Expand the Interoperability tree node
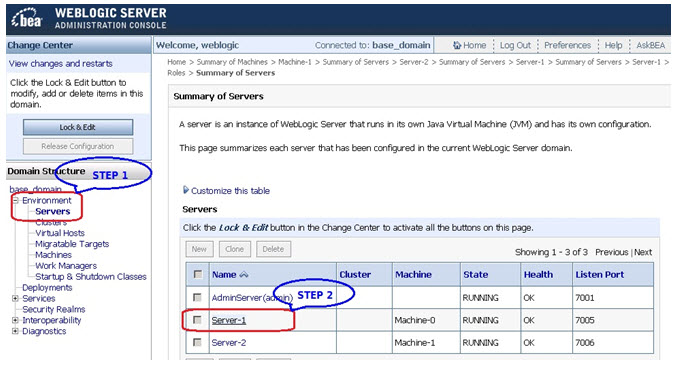Image resolution: width=679 pixels, height=365 pixels. (x=15, y=320)
